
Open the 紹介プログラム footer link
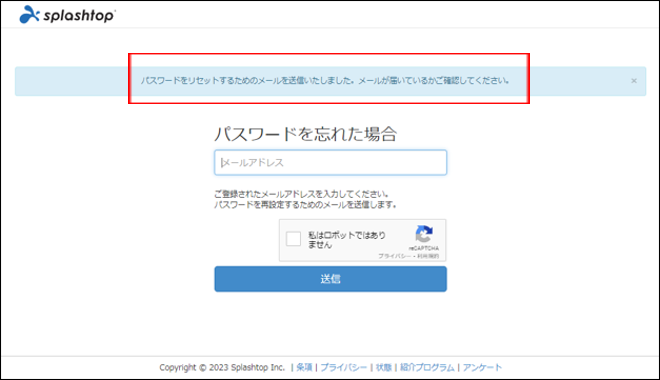click(427, 367)
